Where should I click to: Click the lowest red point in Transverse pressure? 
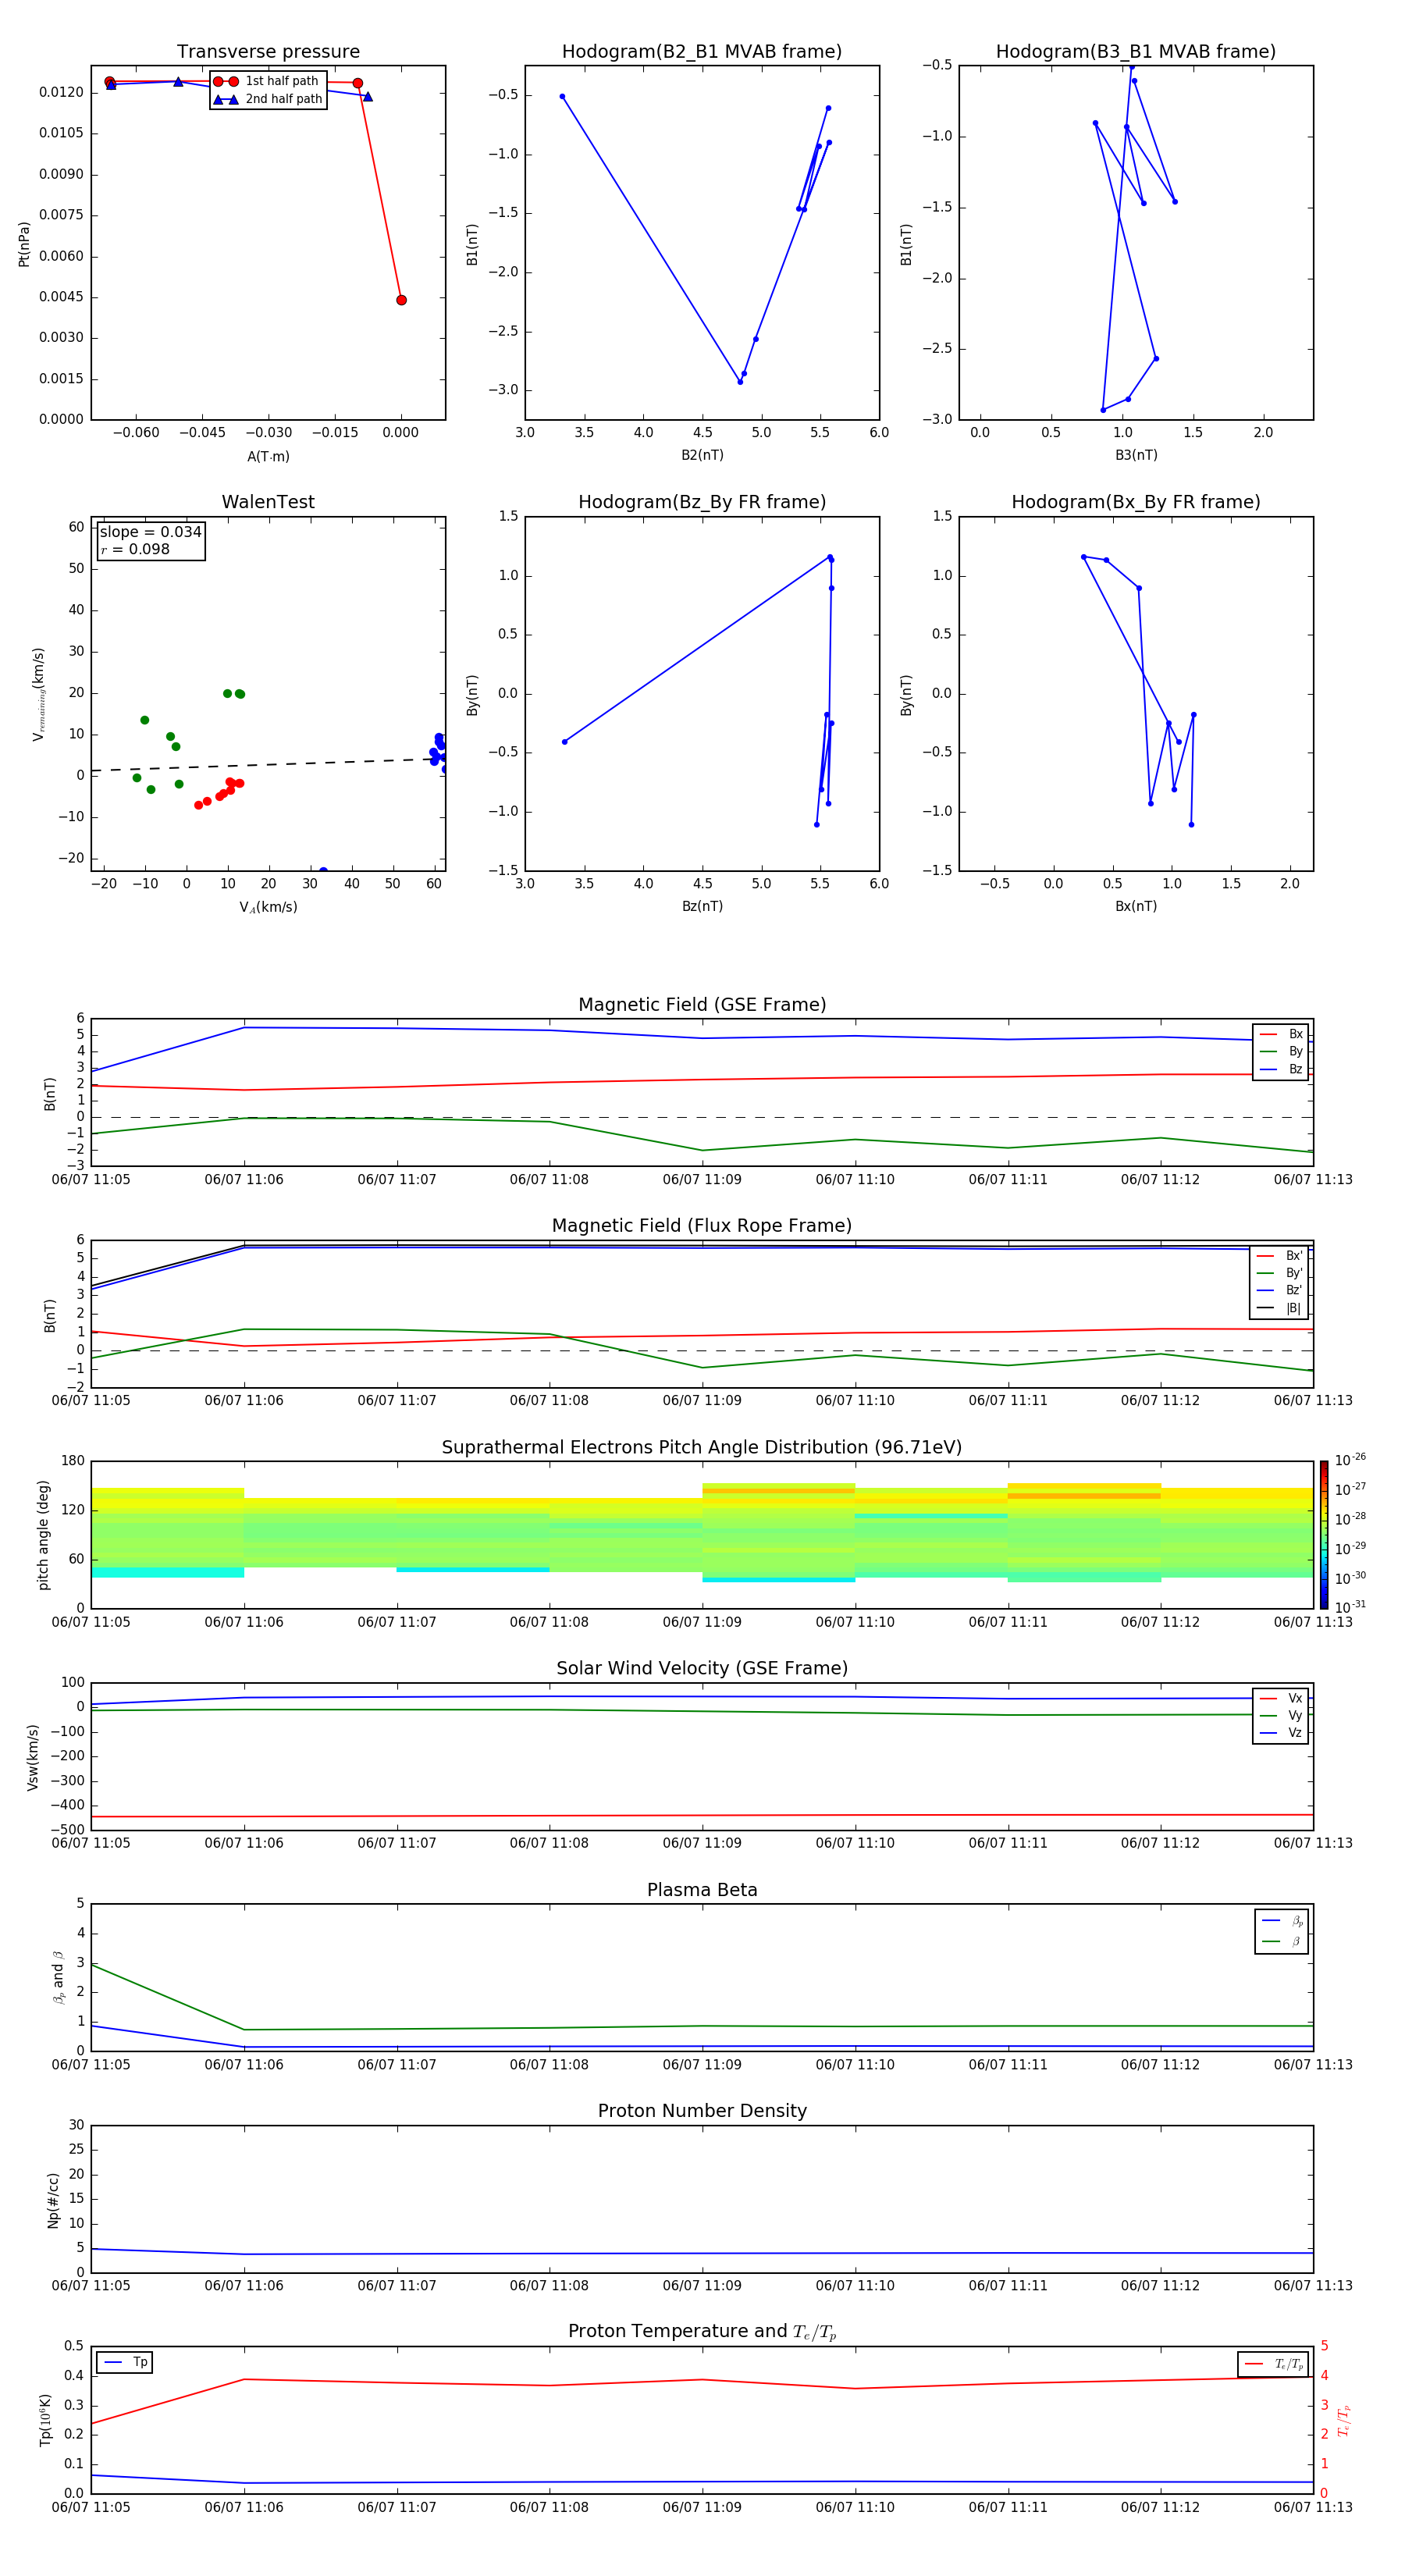point(401,300)
